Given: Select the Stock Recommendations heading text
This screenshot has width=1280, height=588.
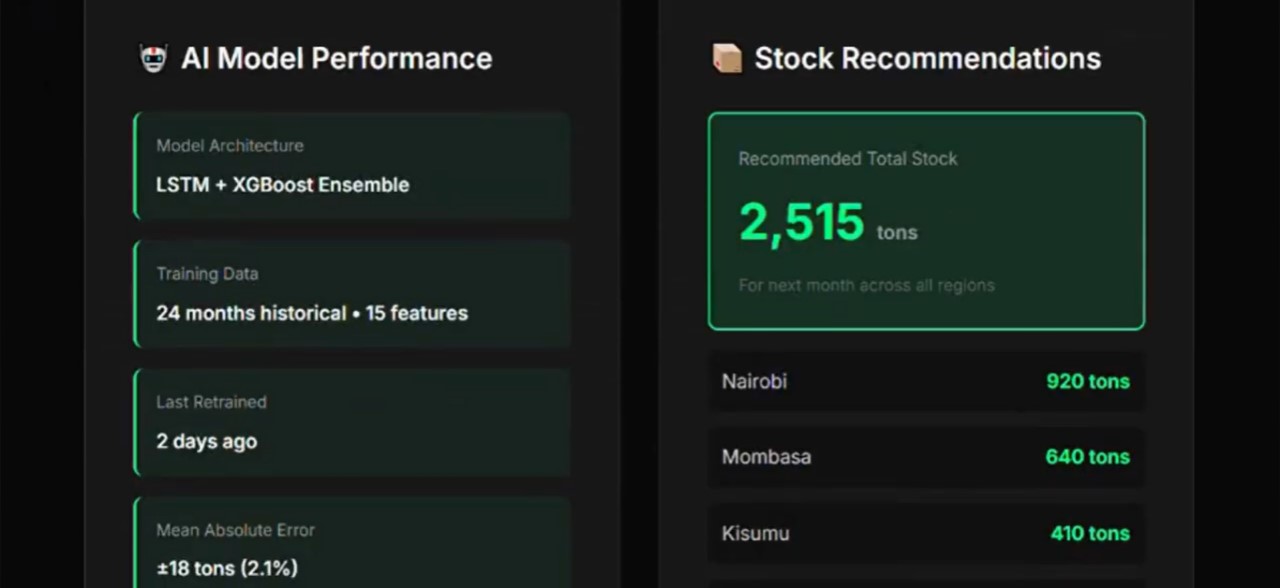Looking at the screenshot, I should (927, 59).
